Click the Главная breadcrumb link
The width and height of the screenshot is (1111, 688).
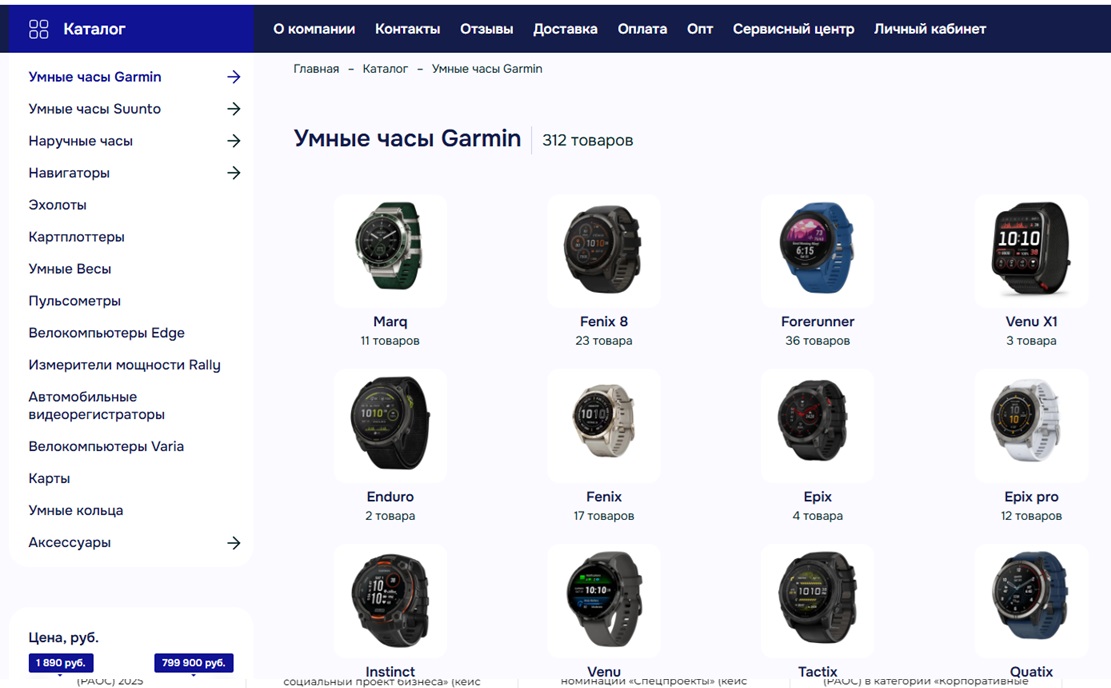[x=316, y=69]
